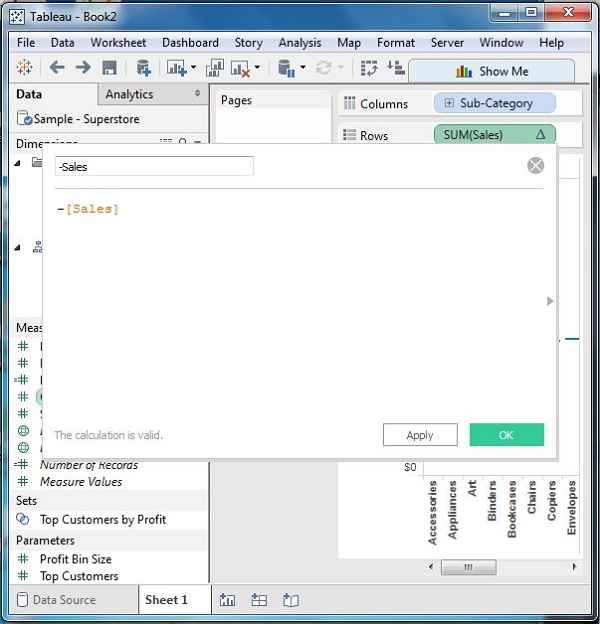
Task: Switch to the Analytics tab
Action: (x=130, y=94)
